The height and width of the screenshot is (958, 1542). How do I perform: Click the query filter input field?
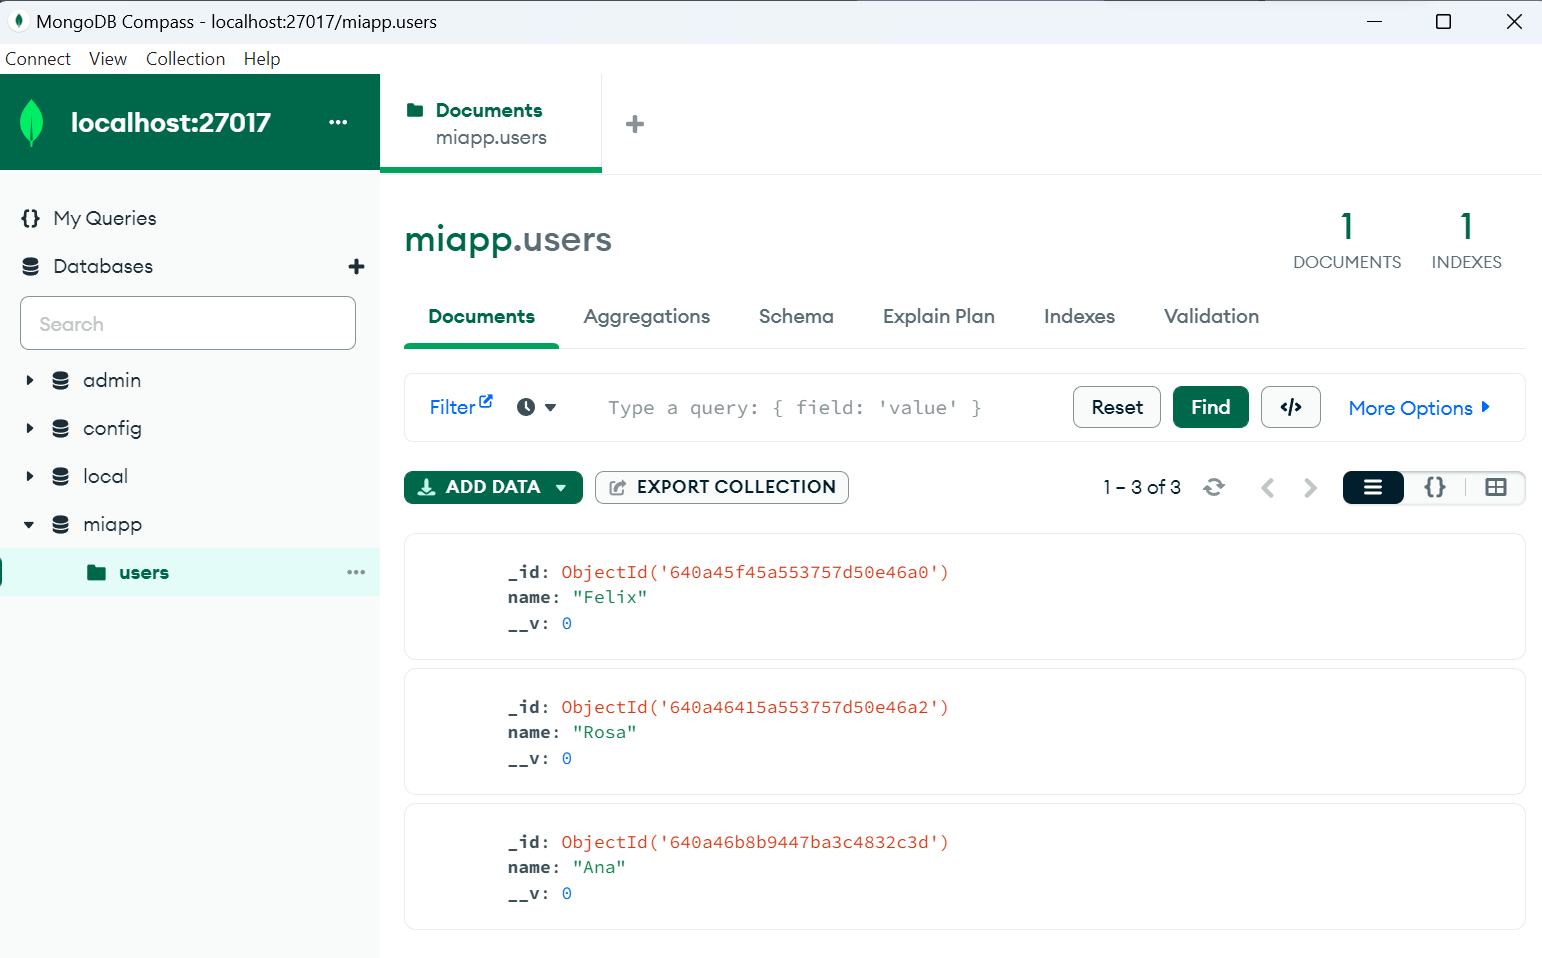point(830,407)
